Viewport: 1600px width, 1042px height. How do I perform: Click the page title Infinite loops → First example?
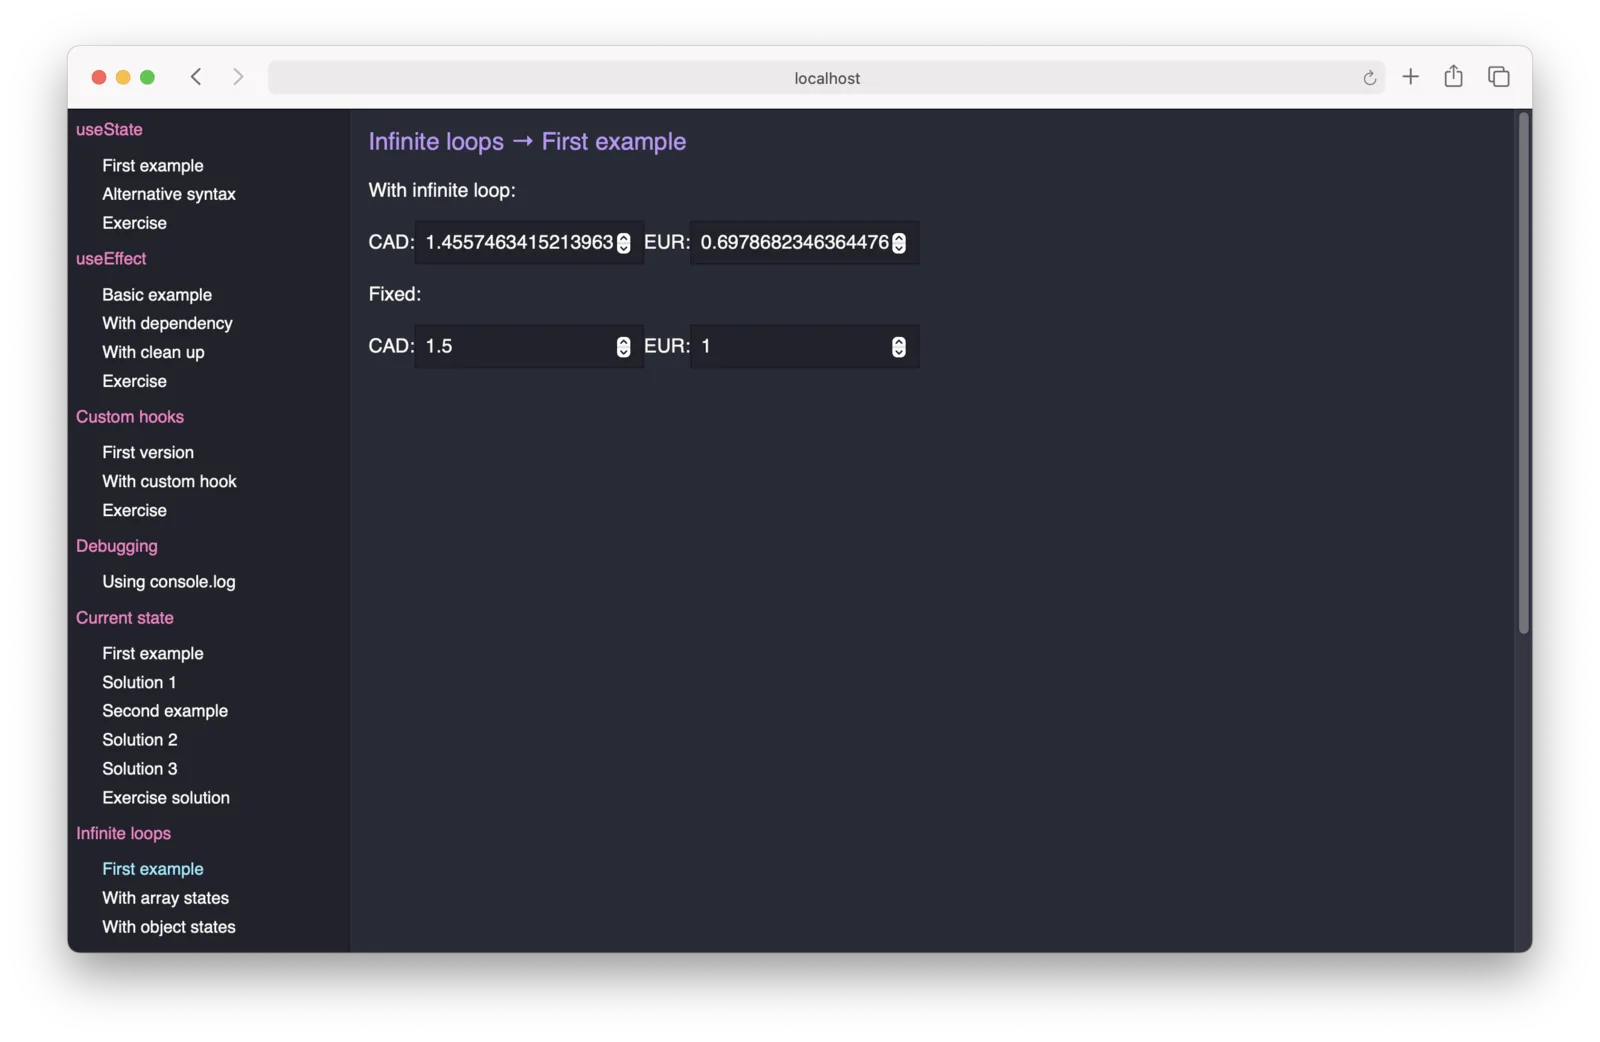pos(527,142)
